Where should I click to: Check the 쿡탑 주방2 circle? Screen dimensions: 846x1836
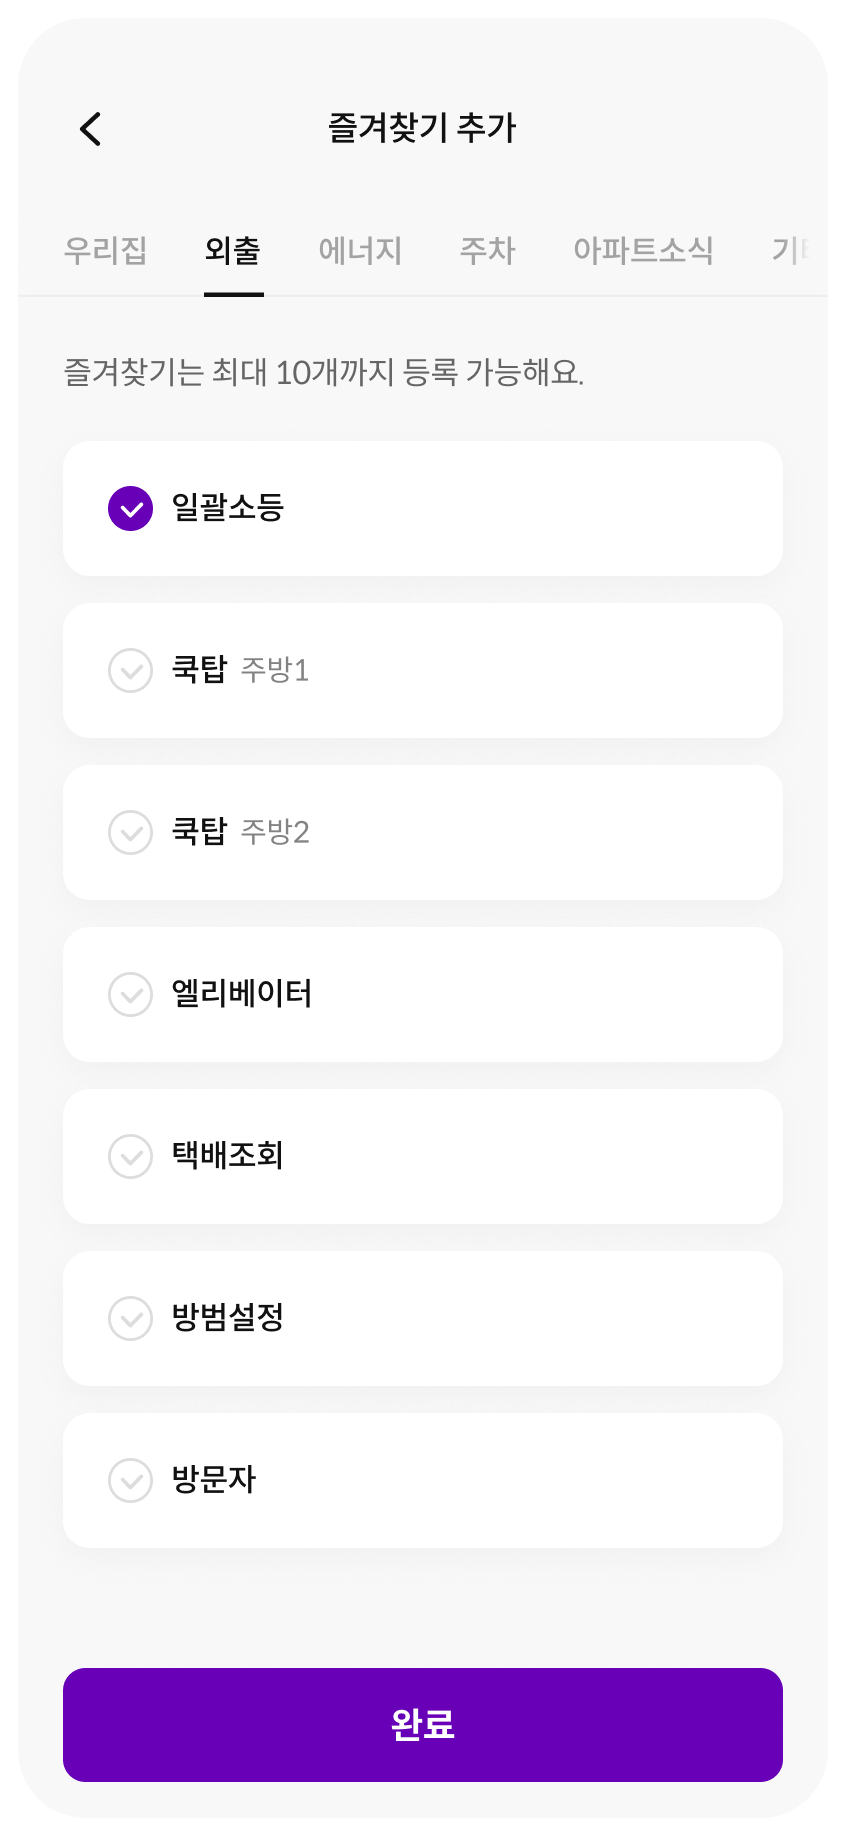(x=130, y=832)
